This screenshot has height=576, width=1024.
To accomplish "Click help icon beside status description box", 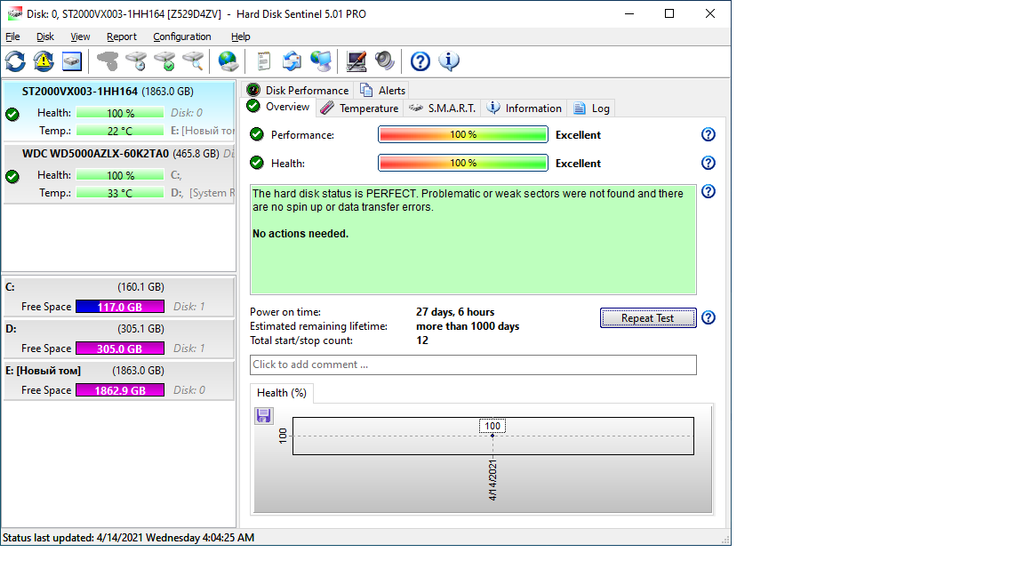I will point(708,191).
